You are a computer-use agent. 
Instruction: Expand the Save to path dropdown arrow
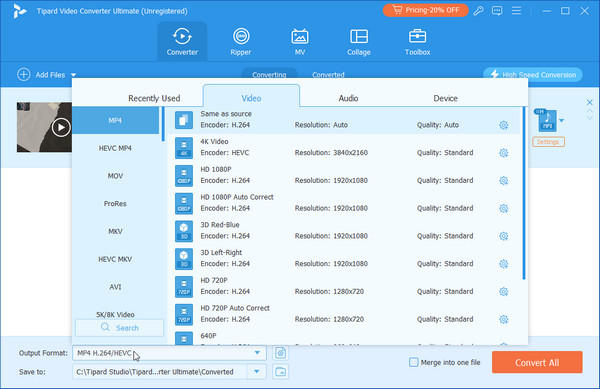click(x=257, y=371)
